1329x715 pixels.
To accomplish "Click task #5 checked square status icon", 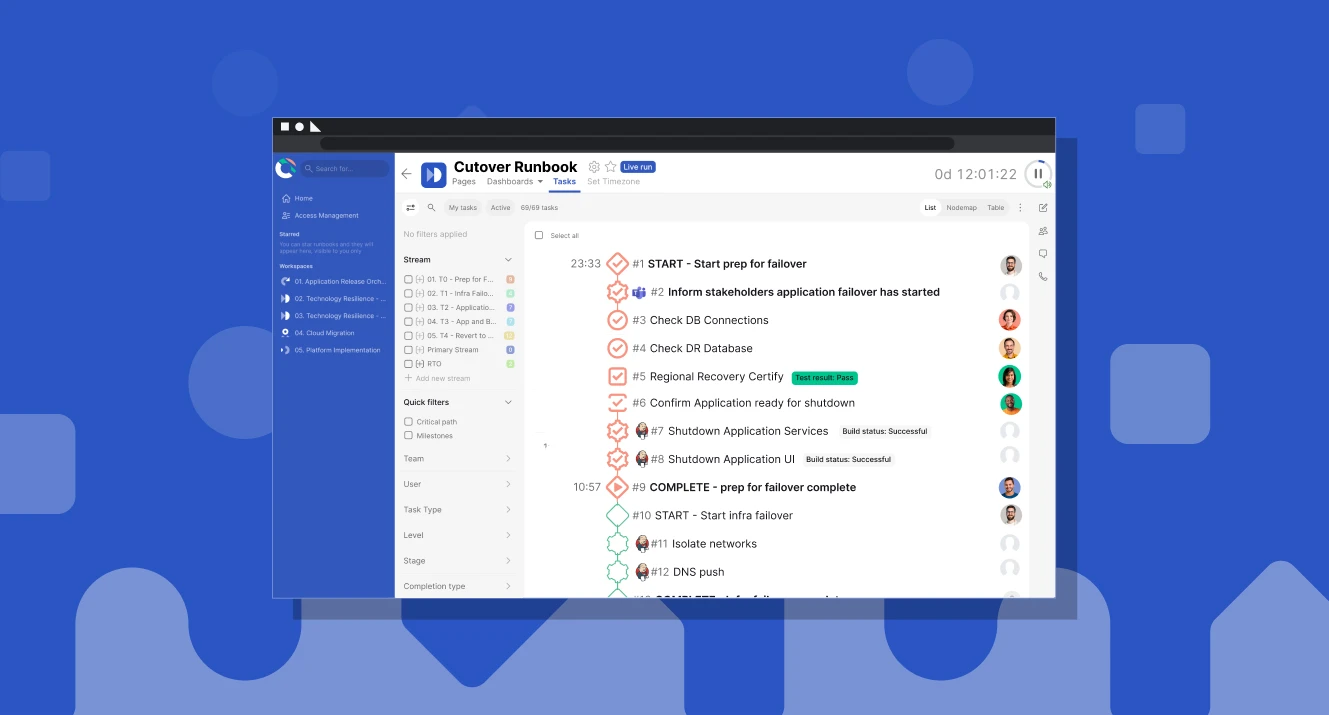I will [x=617, y=377].
